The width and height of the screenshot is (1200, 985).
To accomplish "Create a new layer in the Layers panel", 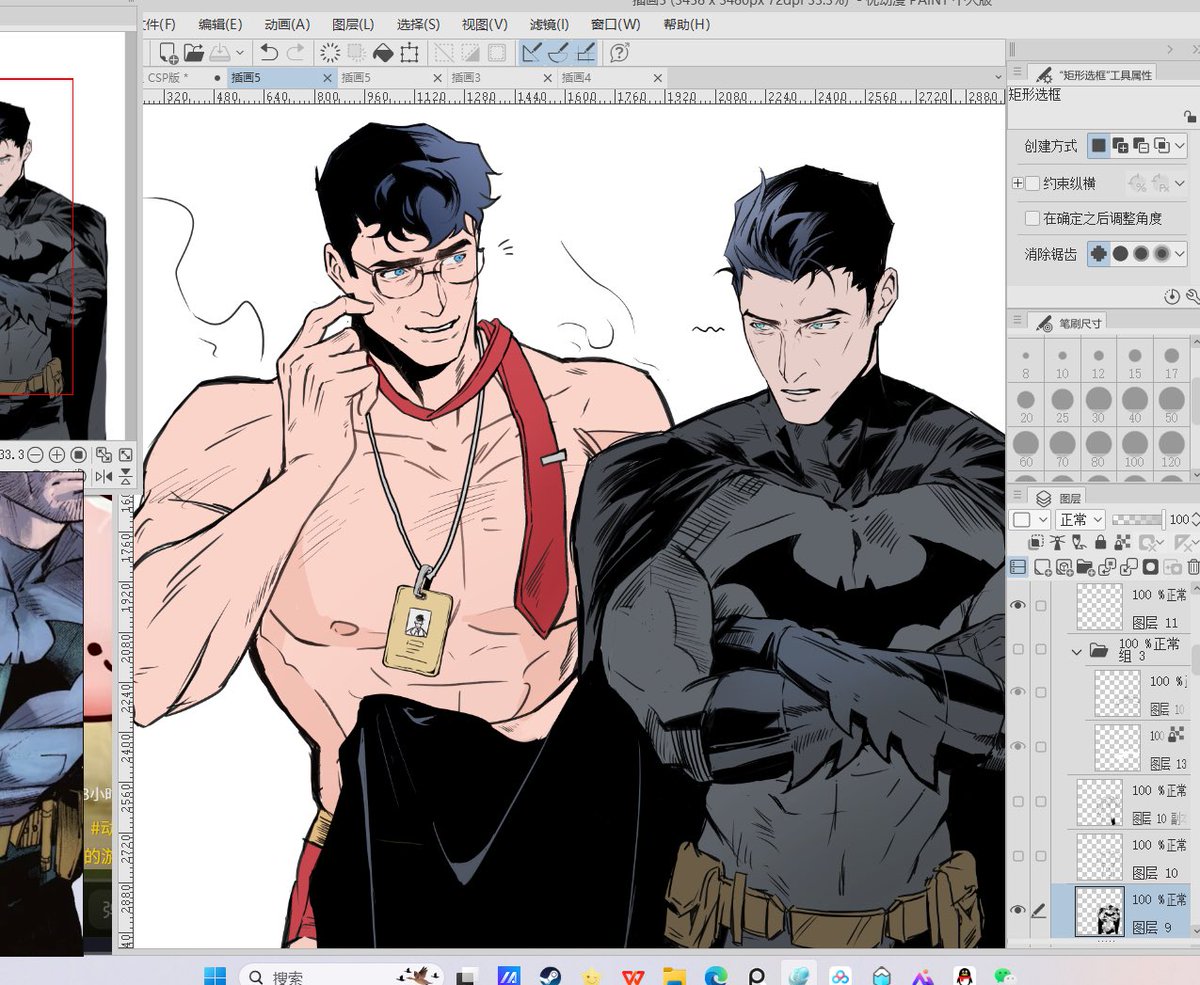I will (x=1042, y=566).
